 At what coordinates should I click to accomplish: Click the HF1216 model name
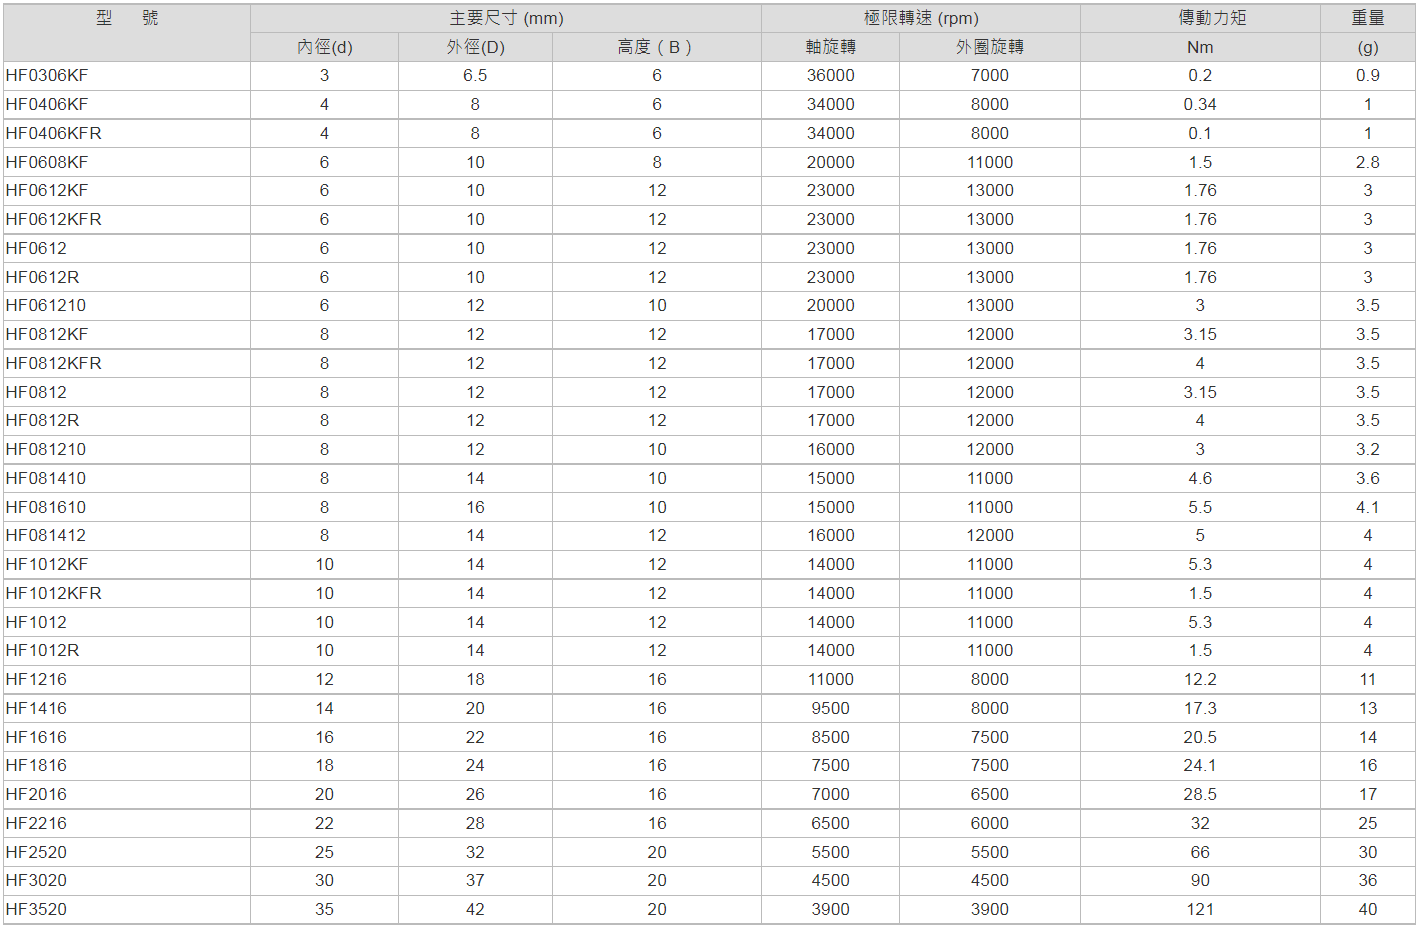[x=36, y=680]
